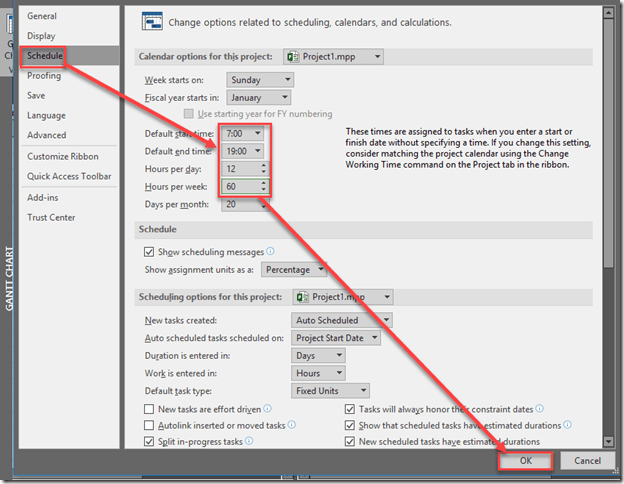Open the Week starts on dropdown
Screen dimensions: 624x484
tap(259, 80)
